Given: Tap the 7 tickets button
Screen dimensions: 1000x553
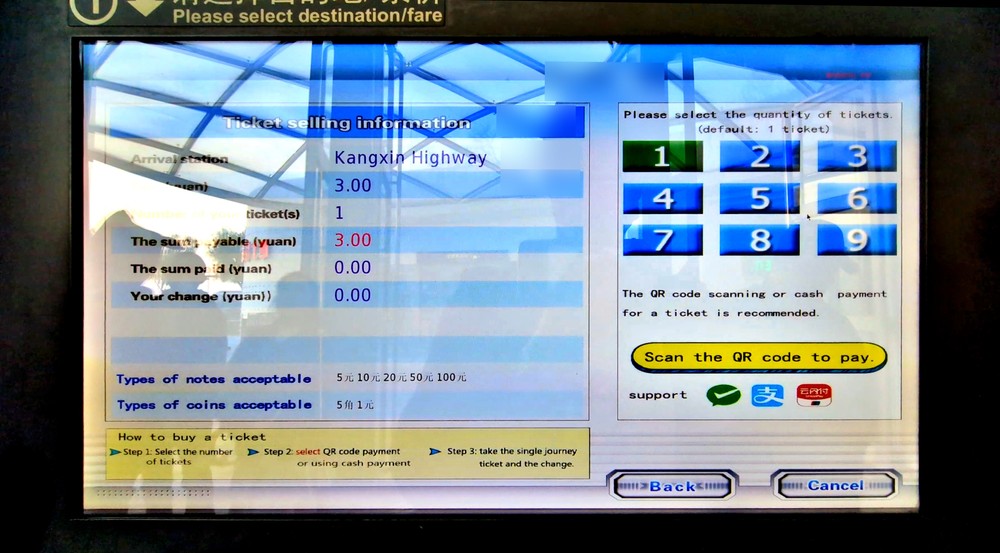Looking at the screenshot, I should tap(662, 240).
